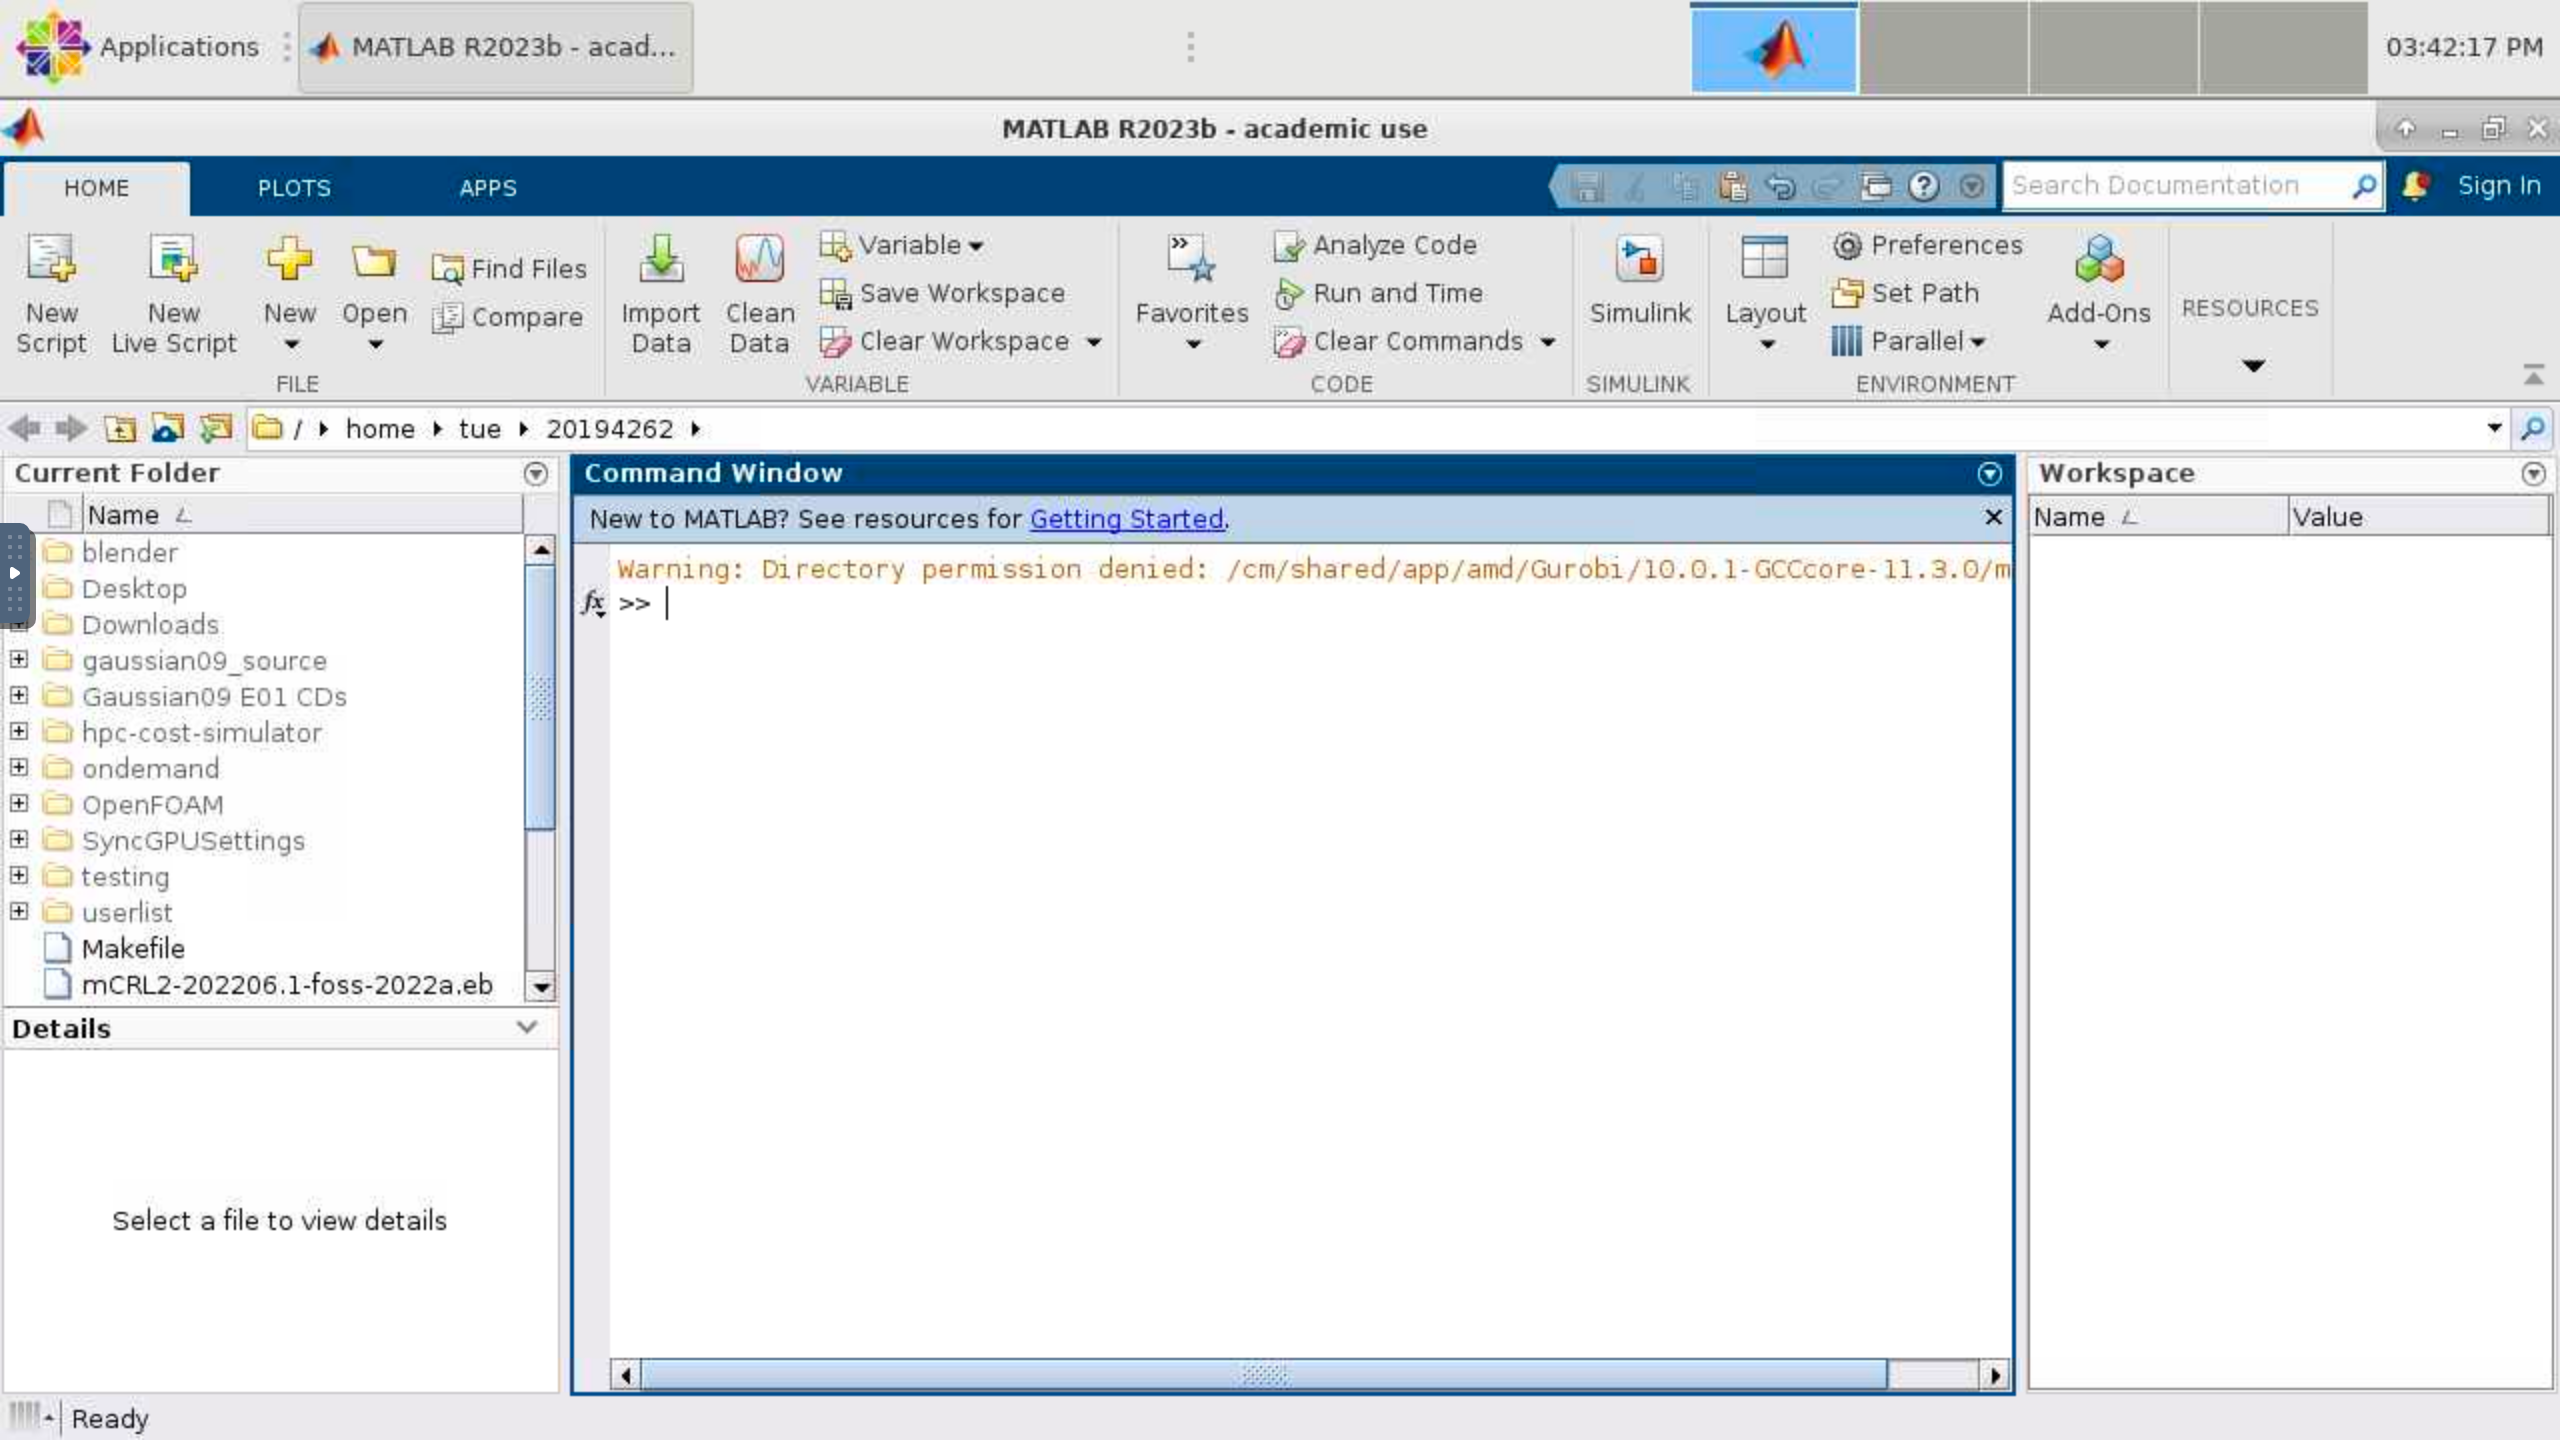Open the Import Data tool
The image size is (2560, 1440).
pos(661,260)
